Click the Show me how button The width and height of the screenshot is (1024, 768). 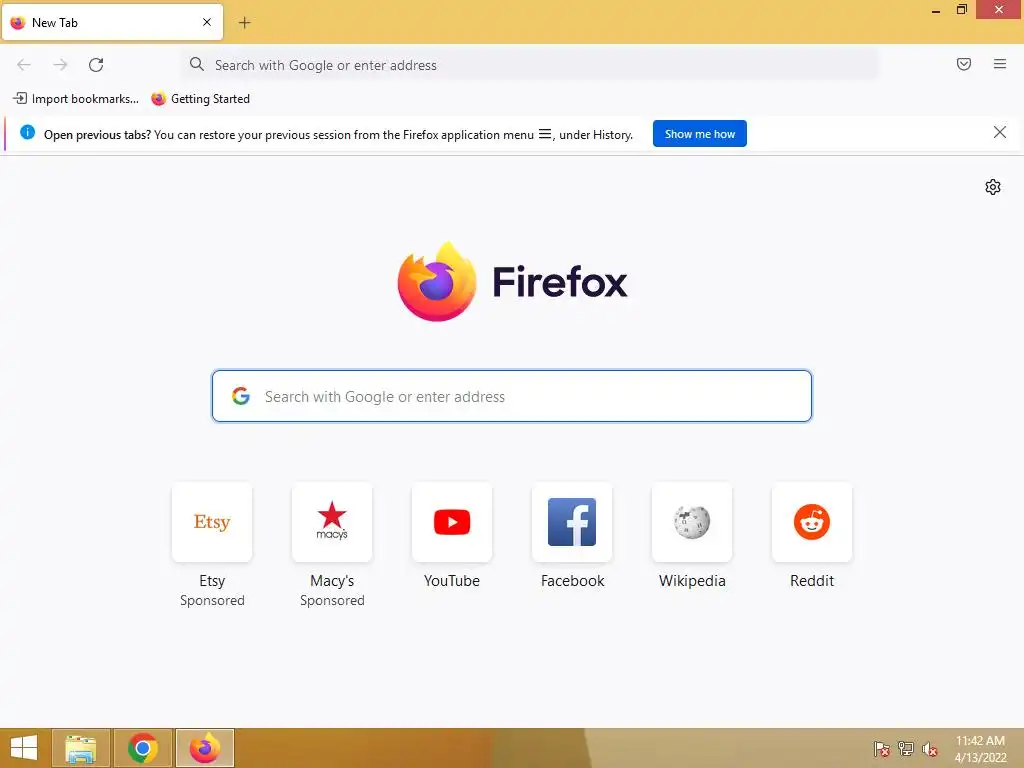[x=699, y=134]
